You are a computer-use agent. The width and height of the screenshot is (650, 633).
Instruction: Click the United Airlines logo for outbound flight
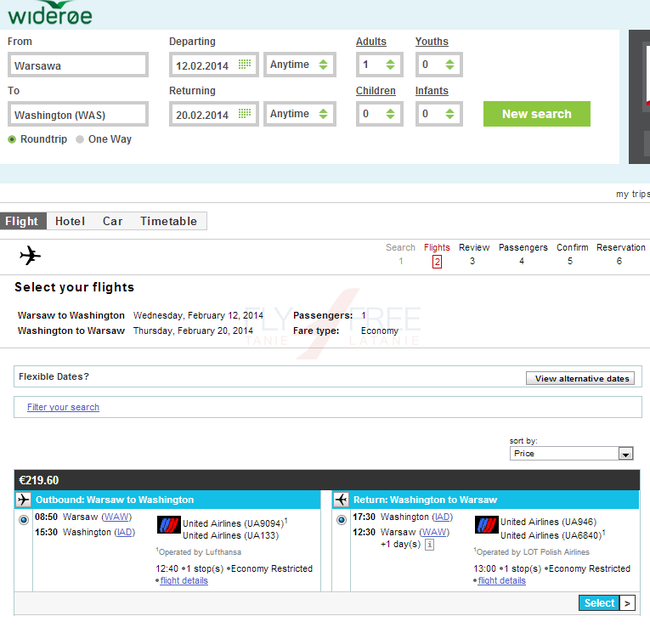169,525
